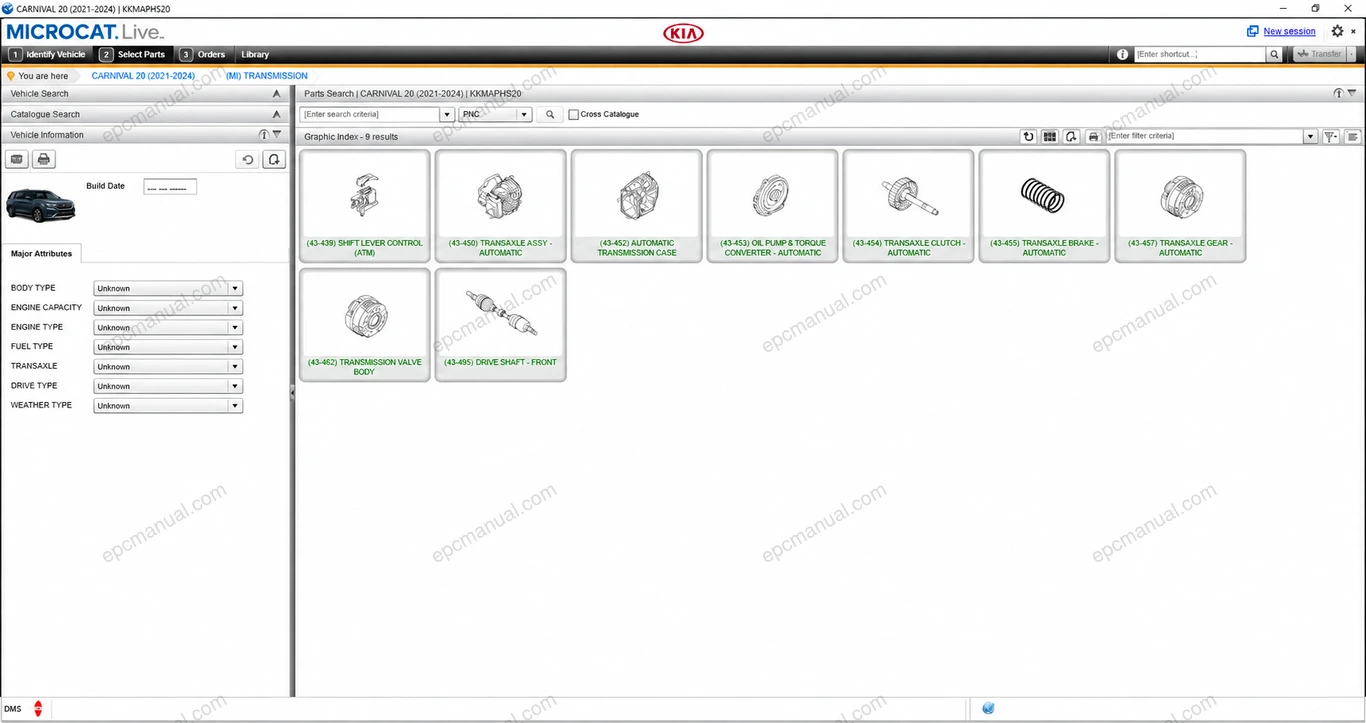Open the filter criteria dropdown arrow

pos(1311,136)
